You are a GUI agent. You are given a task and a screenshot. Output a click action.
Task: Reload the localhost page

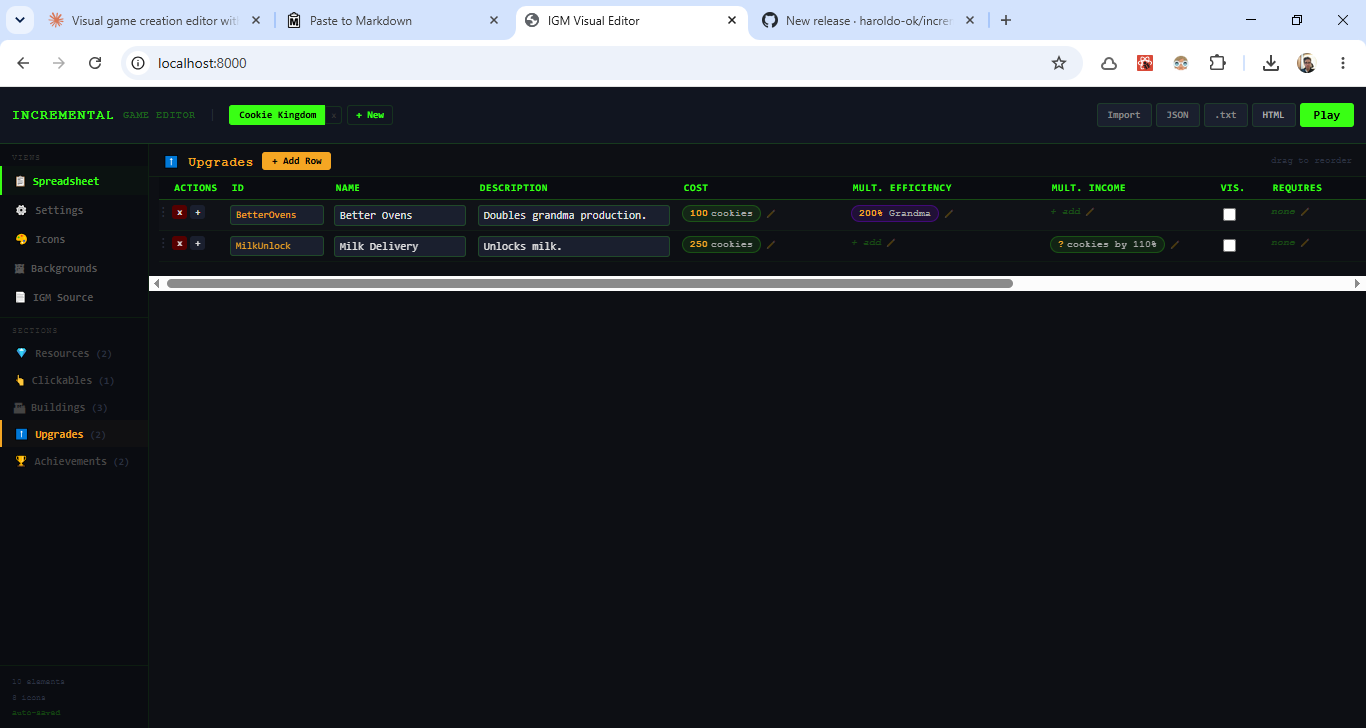(95, 63)
